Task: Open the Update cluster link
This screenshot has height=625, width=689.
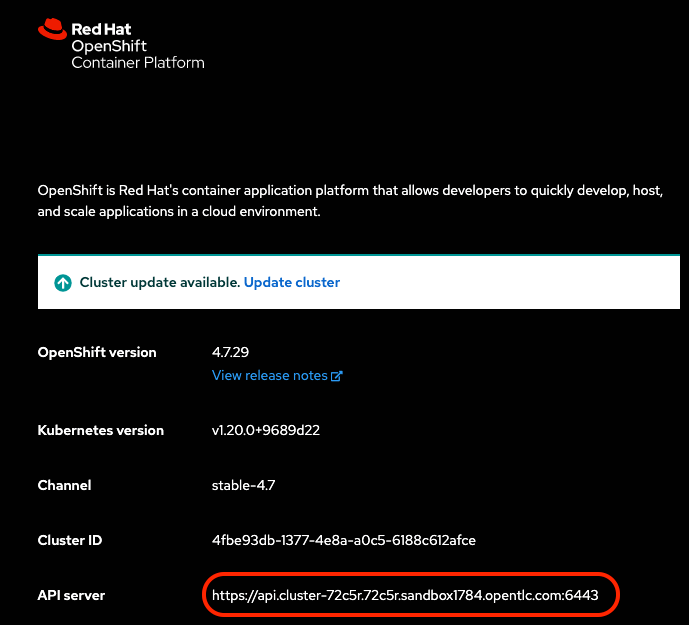Action: pos(292,283)
